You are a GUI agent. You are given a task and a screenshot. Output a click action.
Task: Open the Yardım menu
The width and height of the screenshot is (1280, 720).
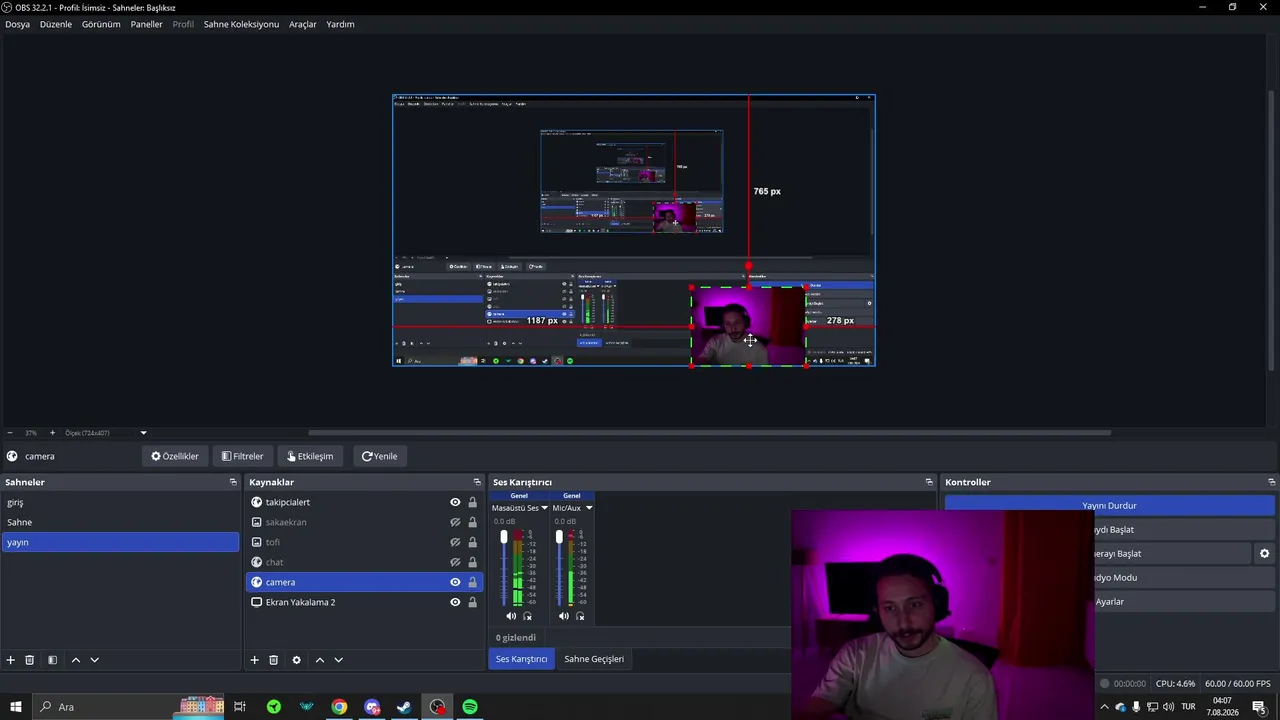(340, 24)
